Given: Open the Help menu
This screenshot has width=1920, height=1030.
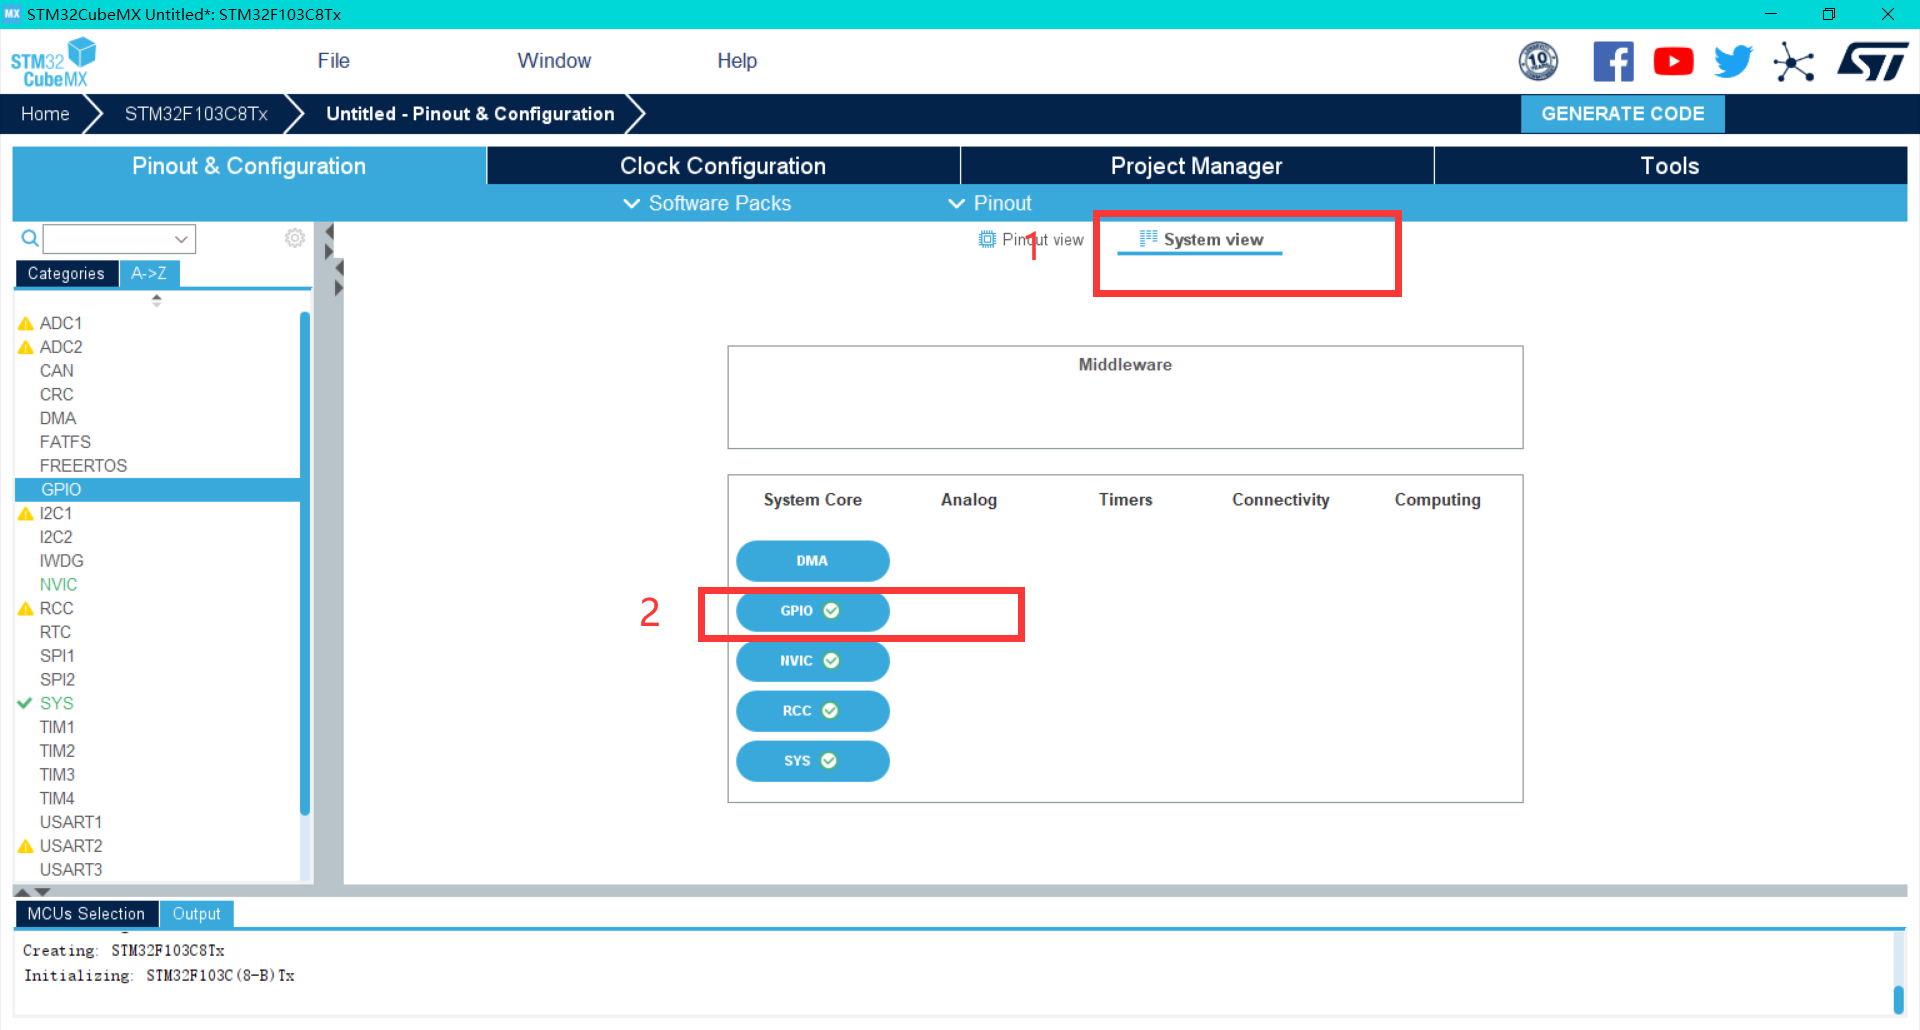Looking at the screenshot, I should point(737,61).
